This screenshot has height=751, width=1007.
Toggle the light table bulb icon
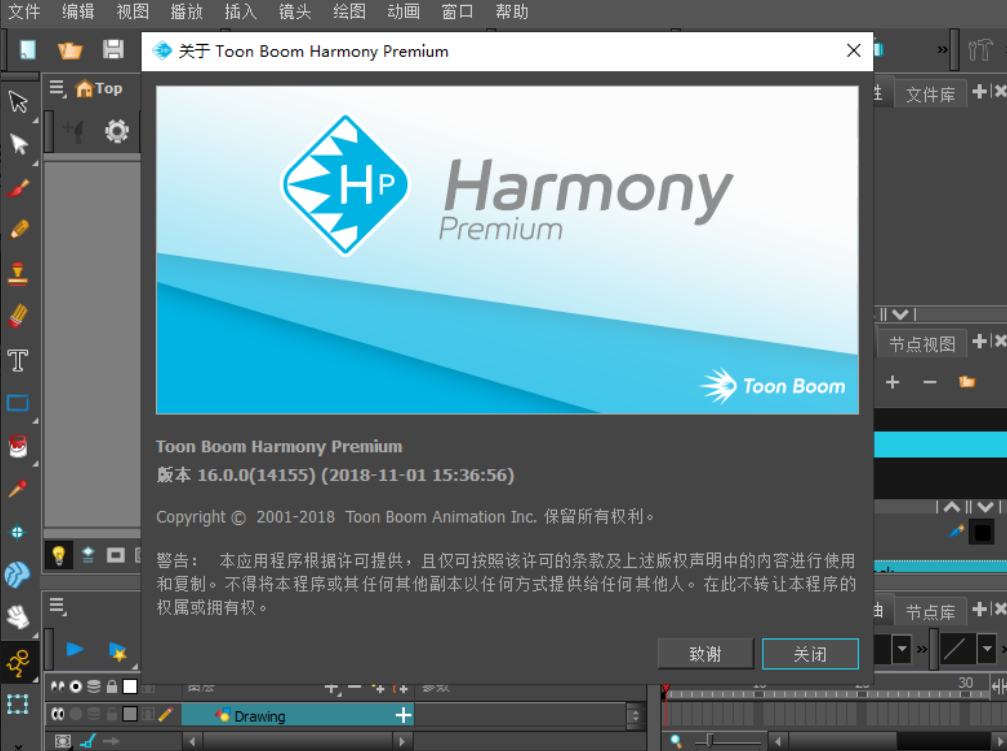point(58,555)
